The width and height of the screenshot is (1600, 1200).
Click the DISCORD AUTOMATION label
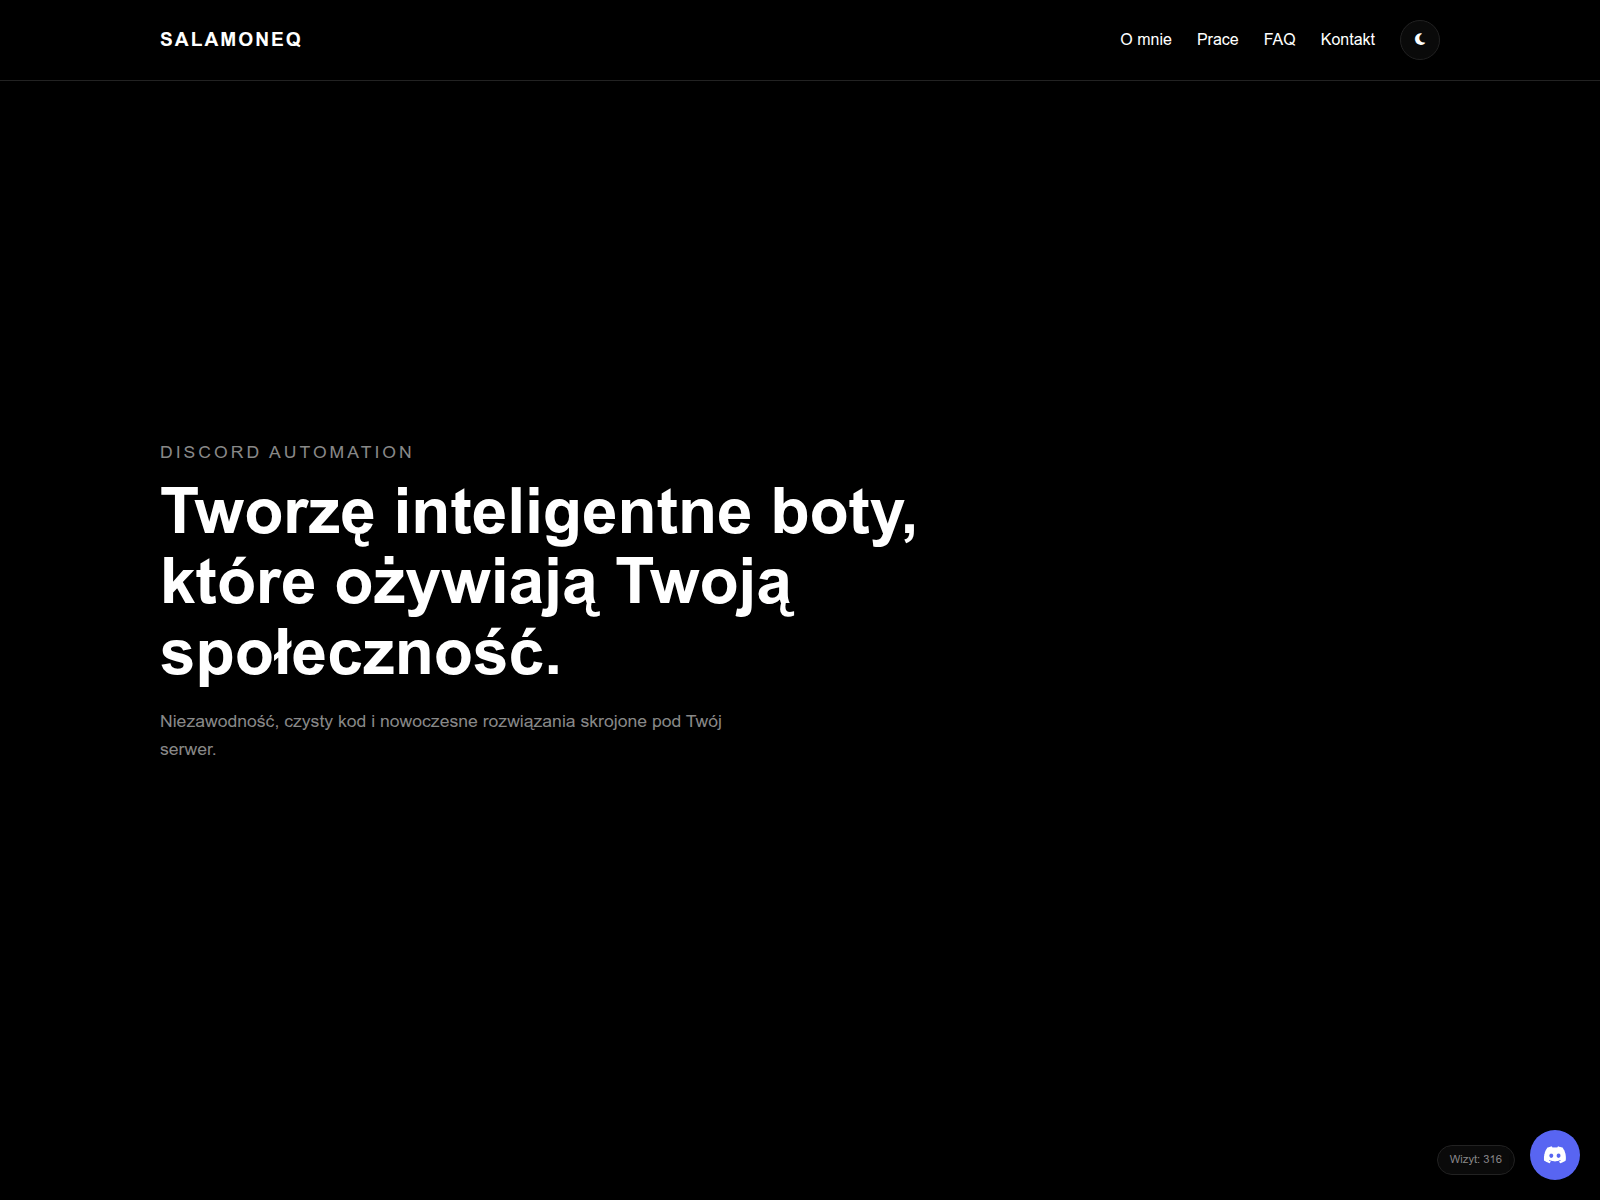(286, 452)
